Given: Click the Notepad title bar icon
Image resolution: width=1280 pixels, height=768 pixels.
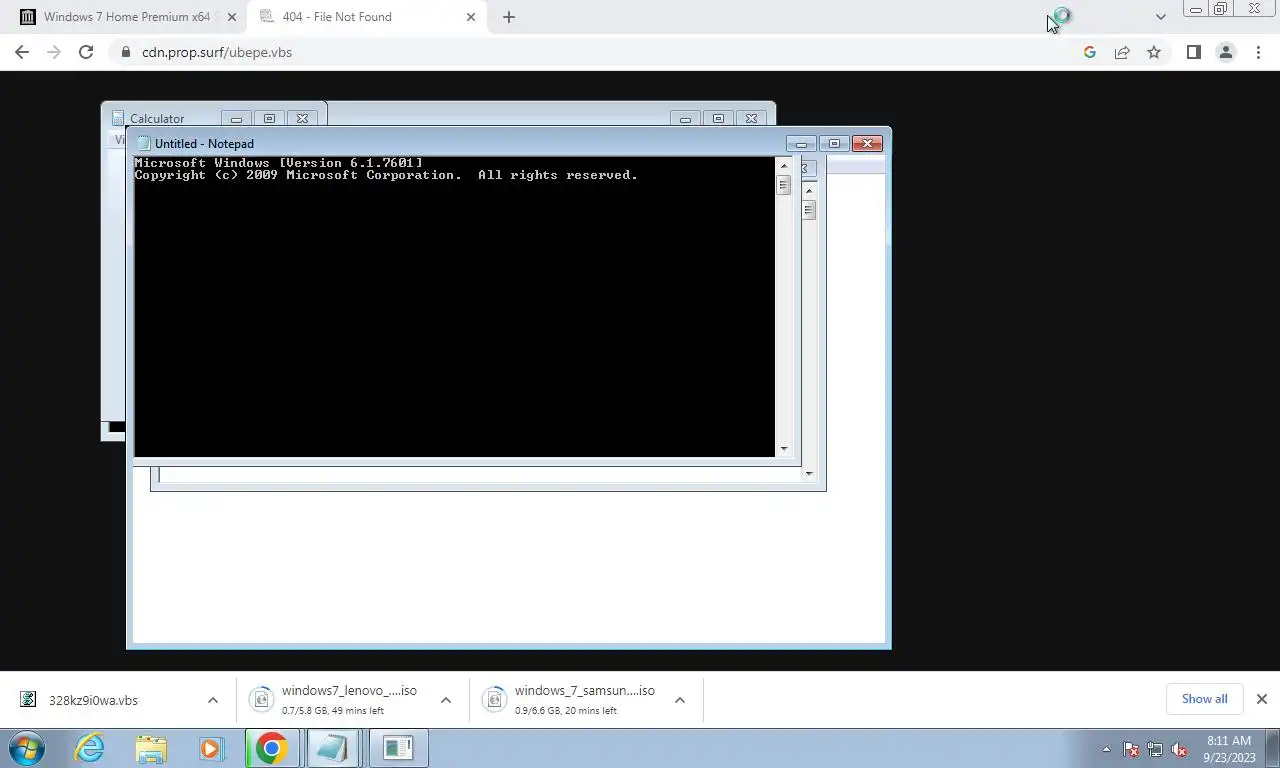Looking at the screenshot, I should coord(143,144).
